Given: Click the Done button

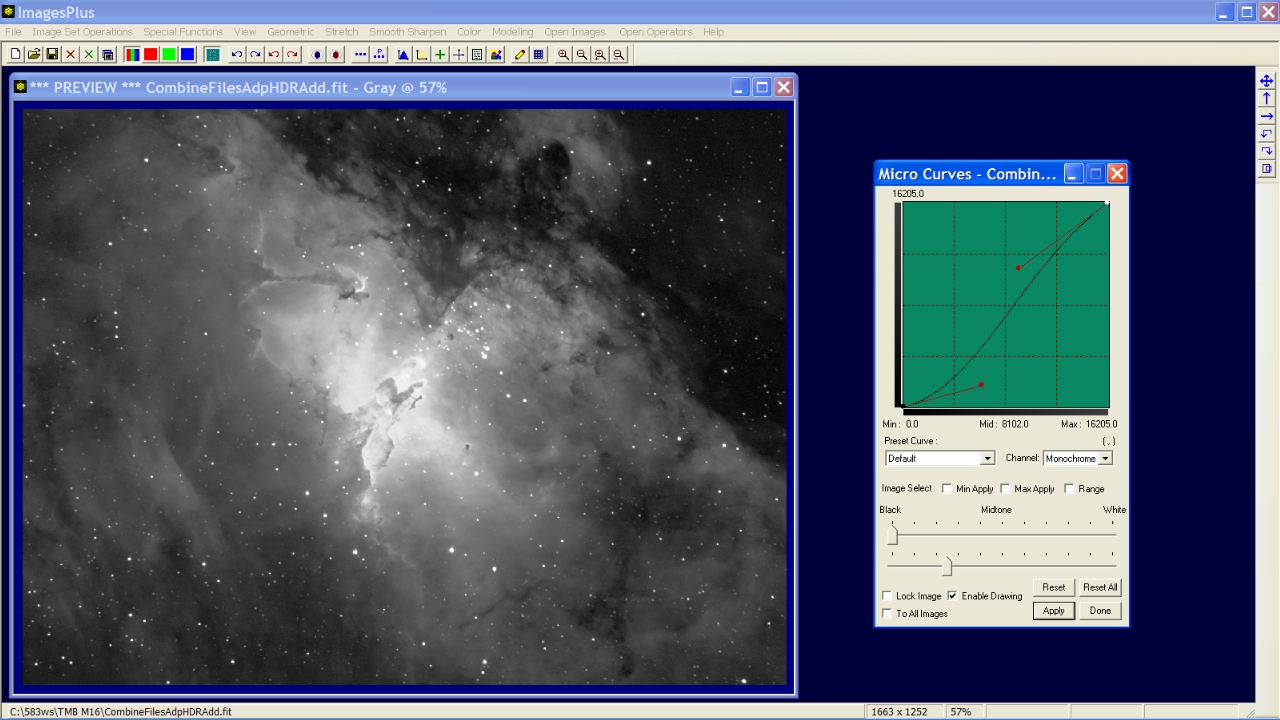Looking at the screenshot, I should click(x=1100, y=611).
